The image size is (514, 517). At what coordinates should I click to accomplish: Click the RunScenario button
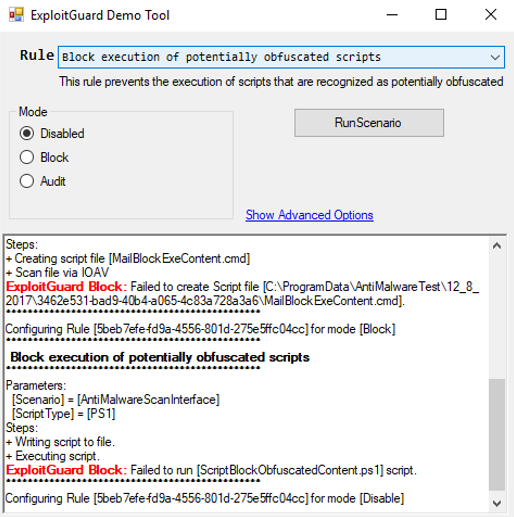369,123
